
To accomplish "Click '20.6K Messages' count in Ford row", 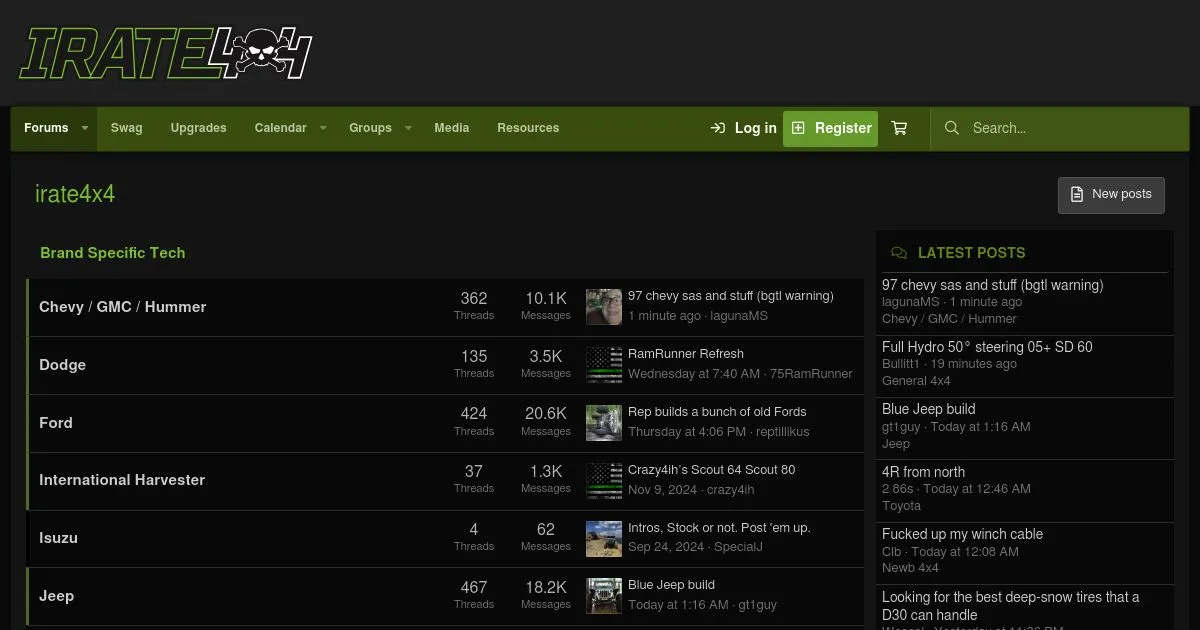I will click(x=546, y=421).
